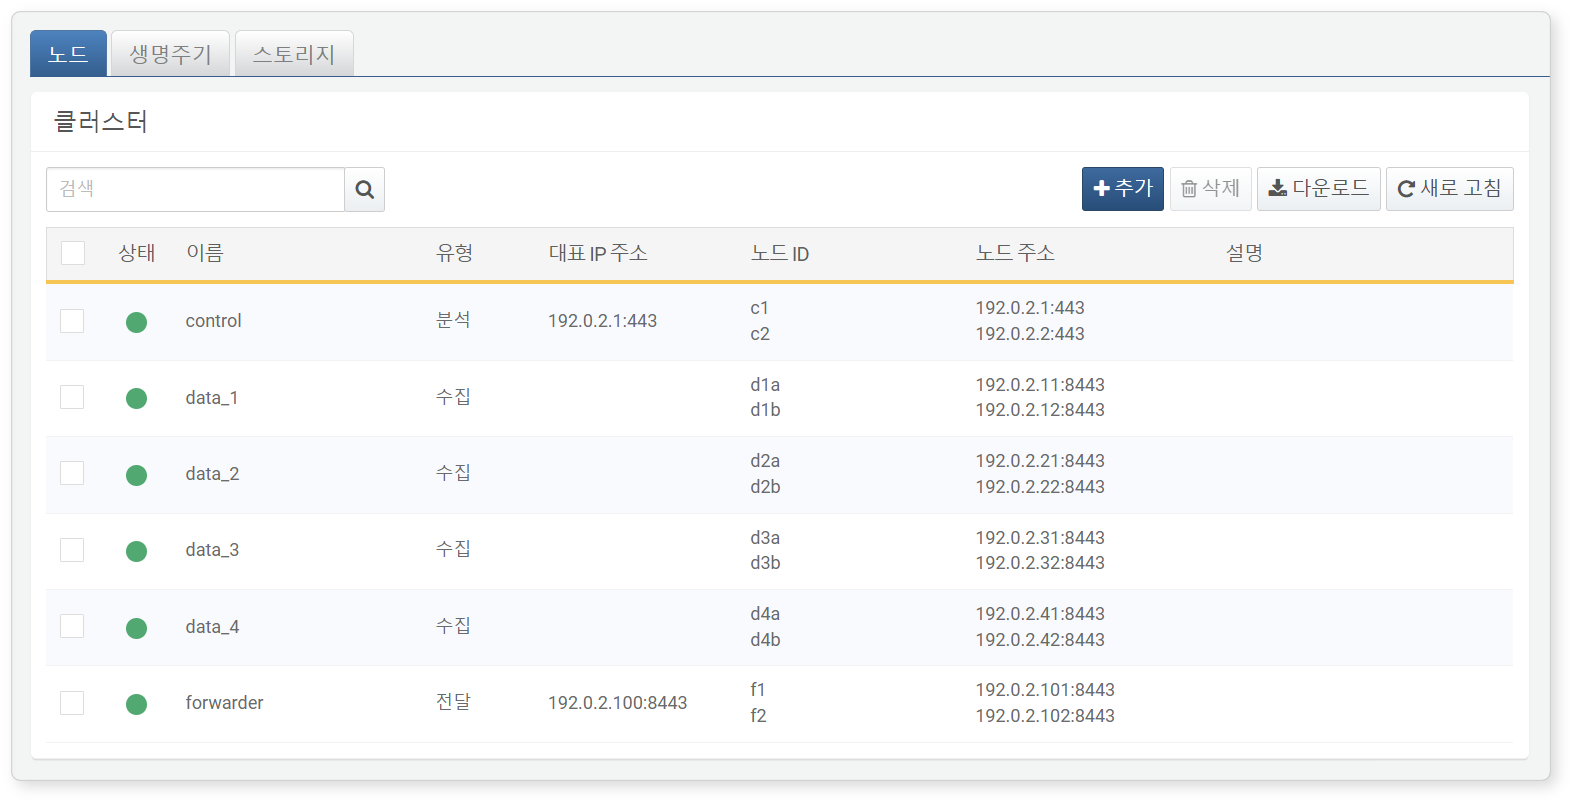Screen dimensions: 1573x803
Task: Click node address 192.0.2.42:8443
Action: (1040, 640)
